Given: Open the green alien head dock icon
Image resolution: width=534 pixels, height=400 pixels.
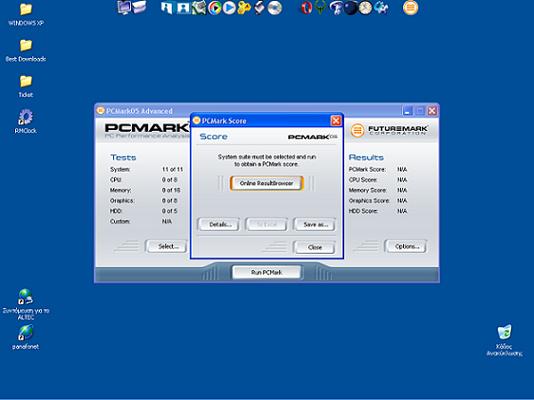Looking at the screenshot, I should coord(320,8).
